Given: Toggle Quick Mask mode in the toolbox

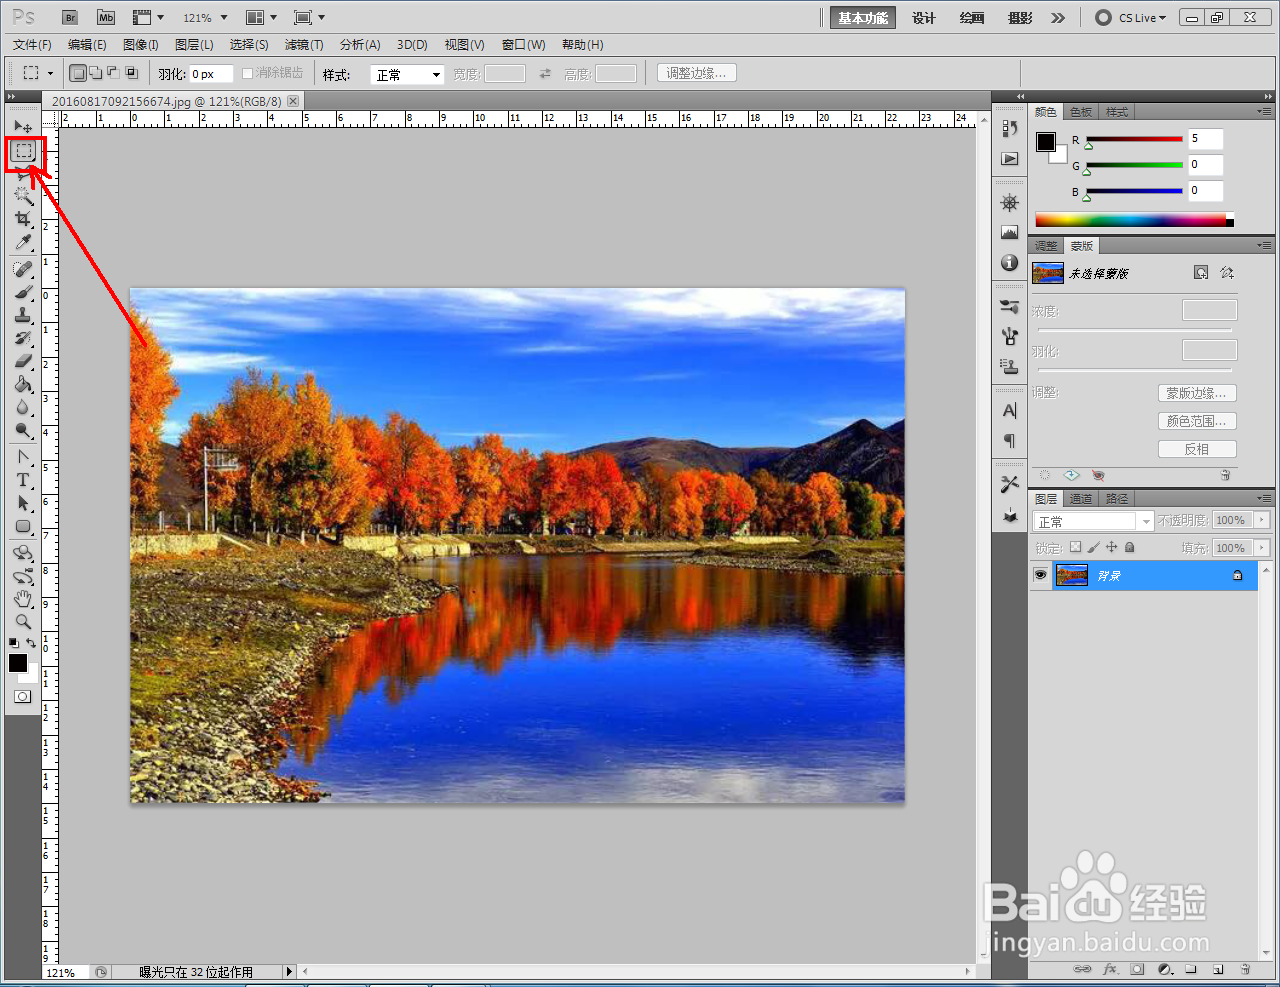Looking at the screenshot, I should point(23,696).
